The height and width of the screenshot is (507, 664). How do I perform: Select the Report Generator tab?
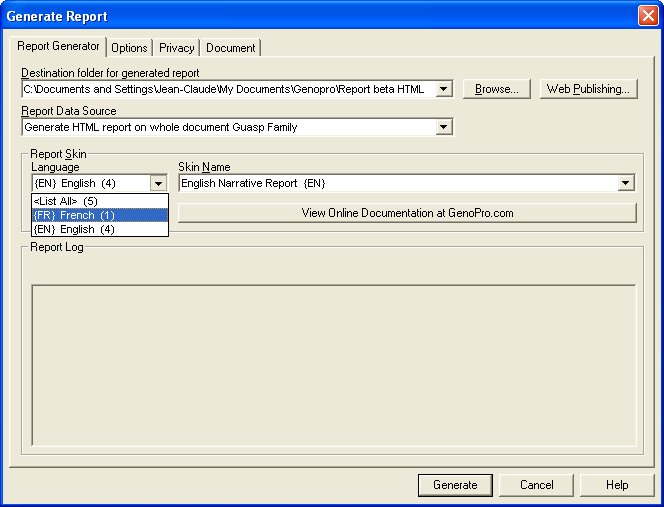pyautogui.click(x=59, y=46)
